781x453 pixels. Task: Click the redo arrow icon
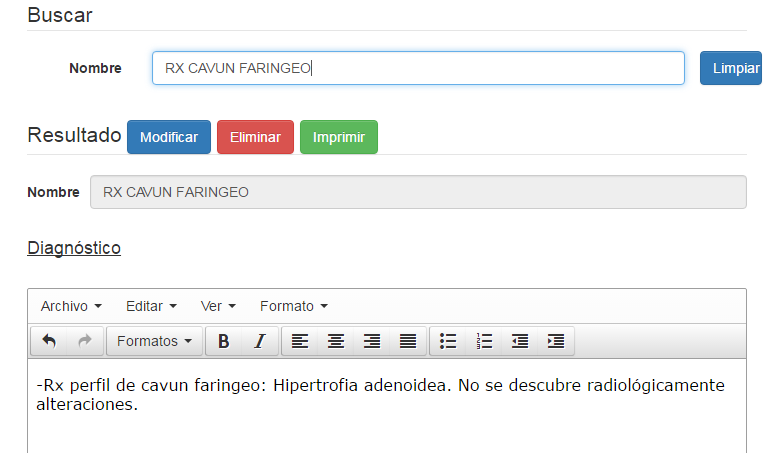click(x=84, y=341)
